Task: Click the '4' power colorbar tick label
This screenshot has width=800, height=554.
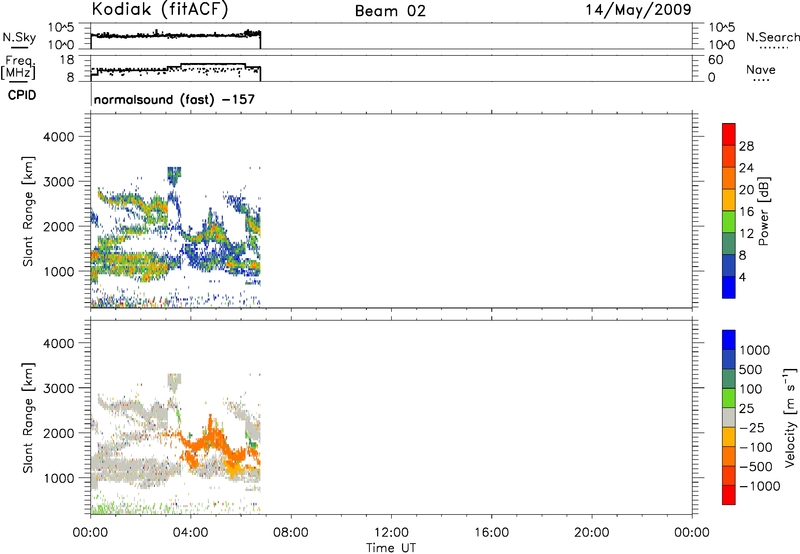Action: pos(742,277)
